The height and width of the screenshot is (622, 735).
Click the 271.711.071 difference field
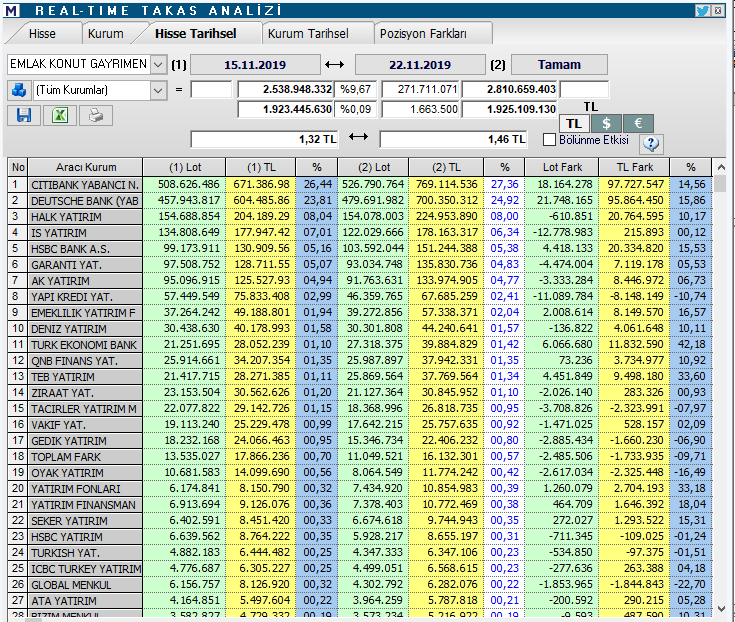pos(420,90)
